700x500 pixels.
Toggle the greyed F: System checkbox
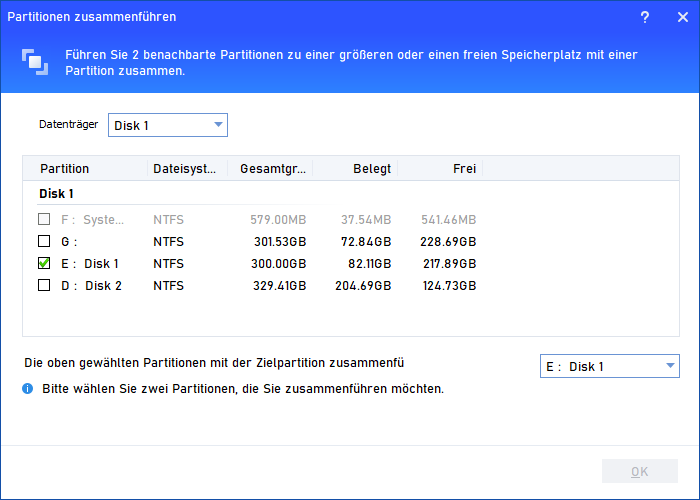pyautogui.click(x=44, y=220)
